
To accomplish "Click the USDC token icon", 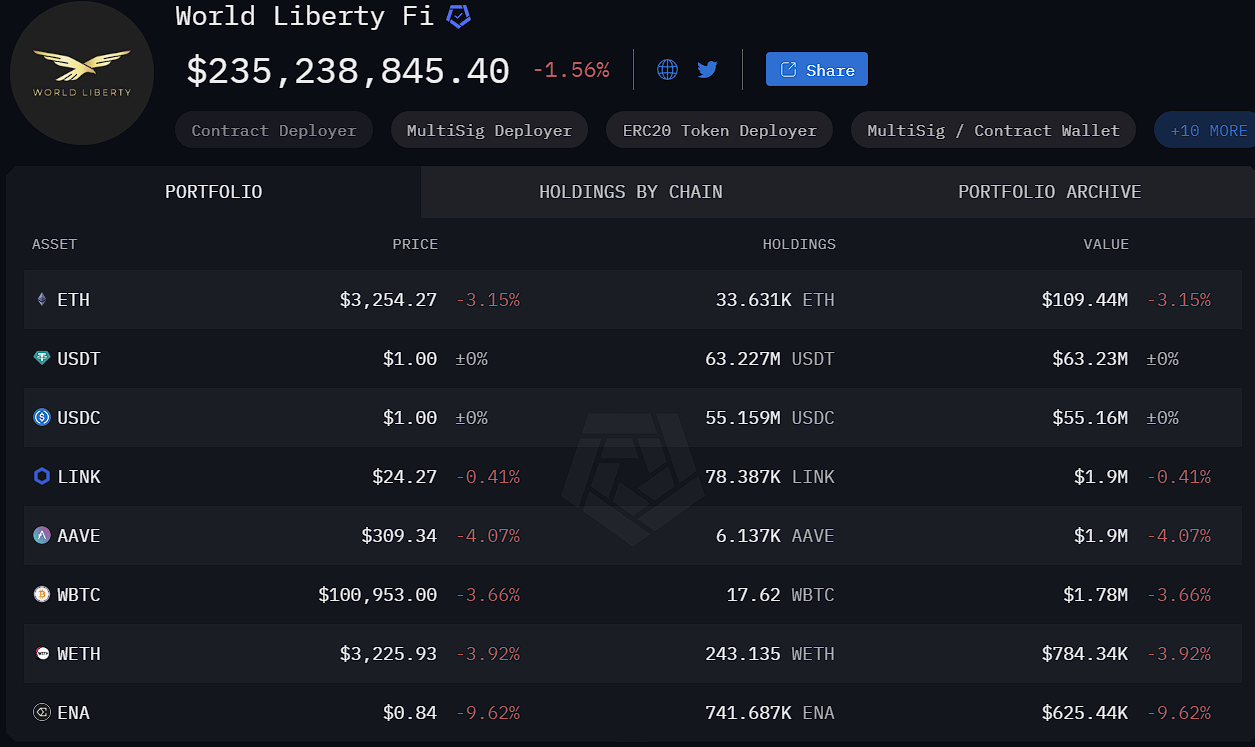I will click(x=42, y=418).
